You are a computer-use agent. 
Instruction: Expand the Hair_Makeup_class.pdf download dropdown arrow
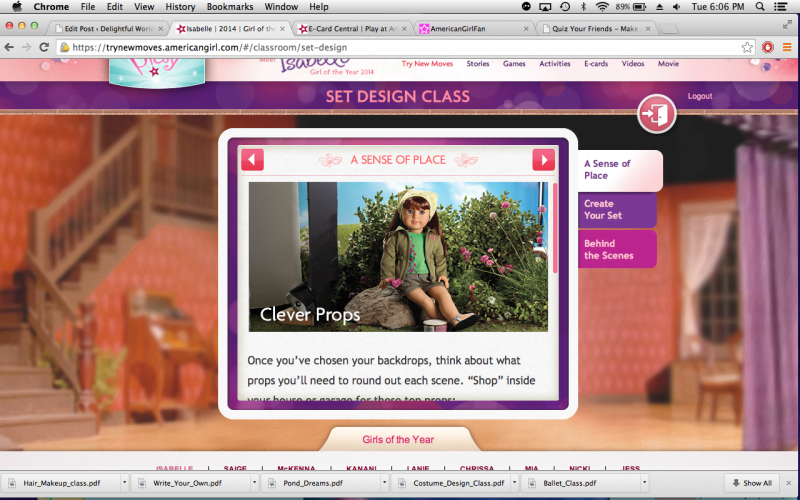click(x=124, y=483)
